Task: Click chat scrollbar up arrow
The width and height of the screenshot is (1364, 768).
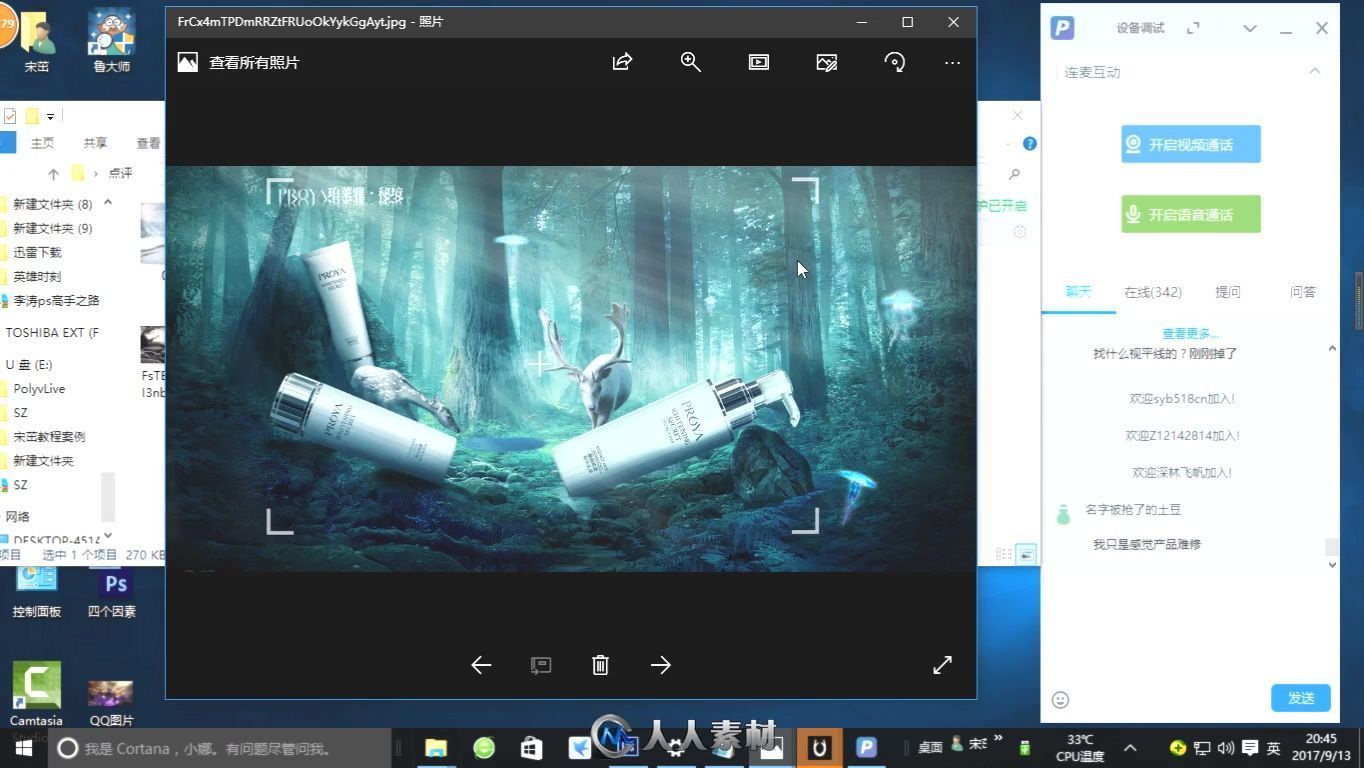Action: [1332, 348]
